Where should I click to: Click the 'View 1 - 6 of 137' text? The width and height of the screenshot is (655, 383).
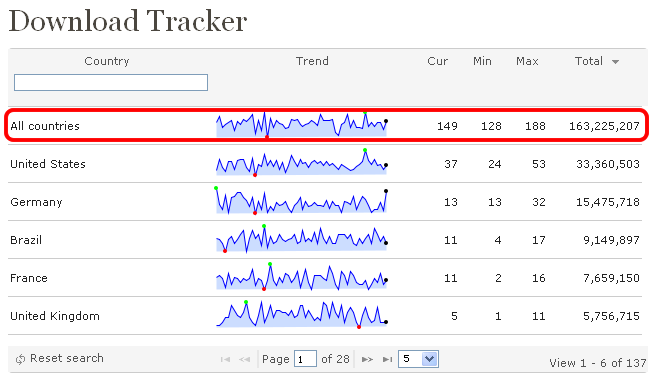(598, 363)
